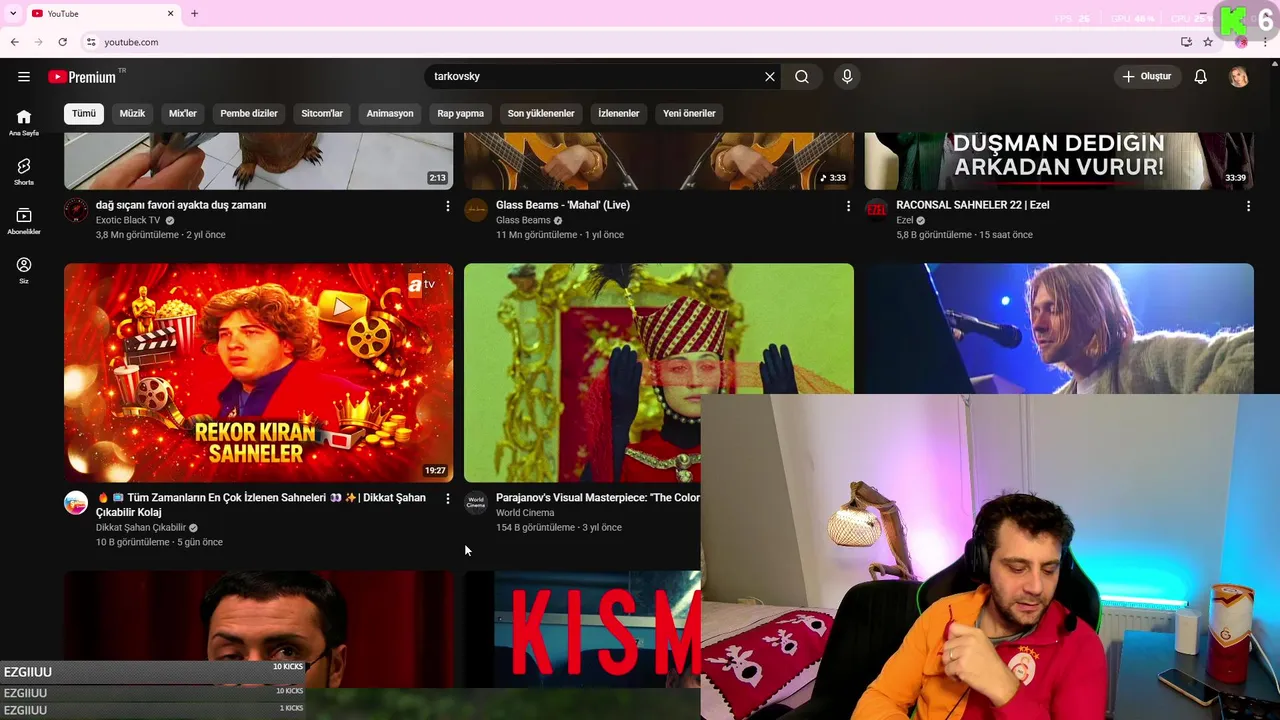Open RACONSAL SAHNELER 22 | Ezel title

[973, 205]
